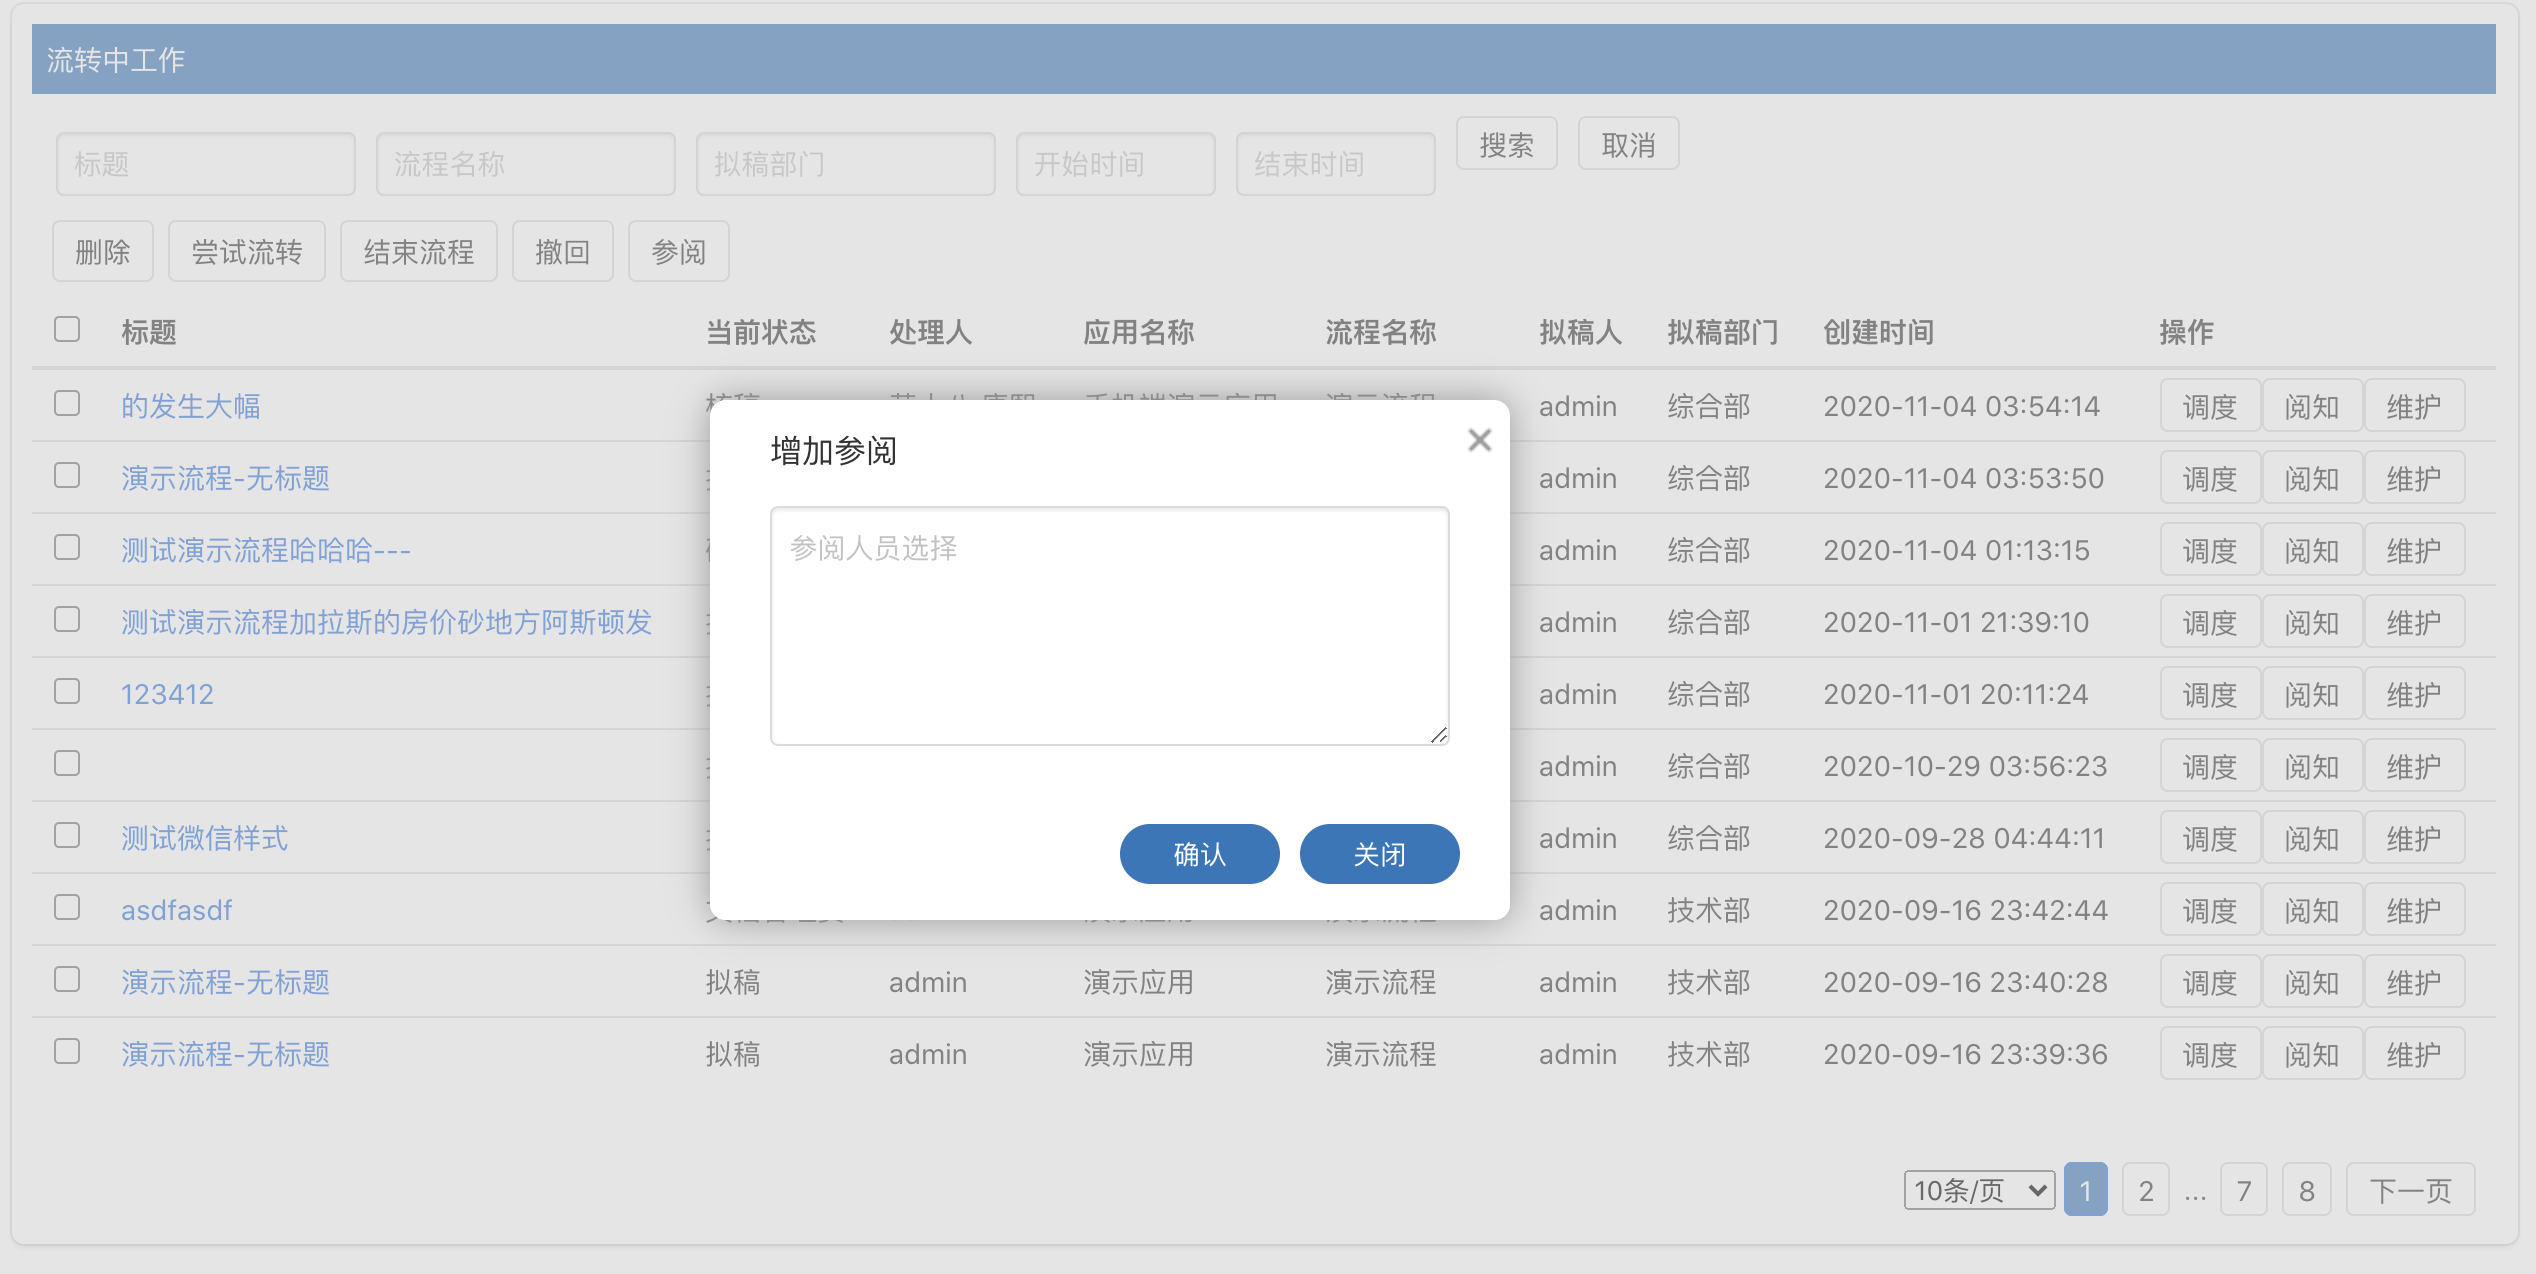2536x1274 pixels.
Task: Click the 增加参阅 dialog title
Action: 834,451
